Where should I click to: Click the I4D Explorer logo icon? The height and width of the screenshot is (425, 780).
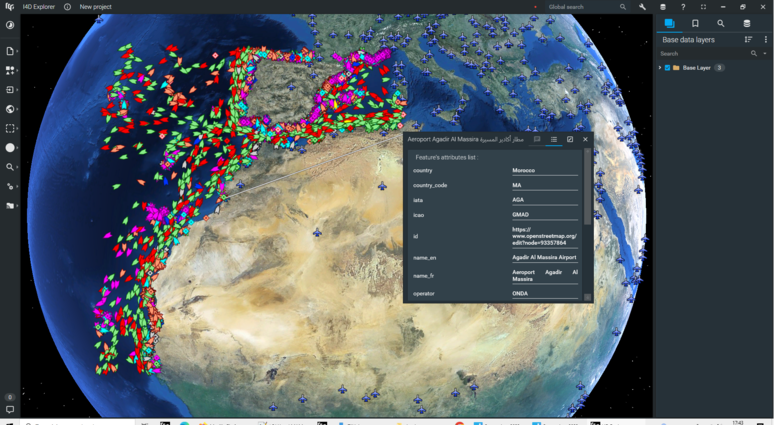9,6
